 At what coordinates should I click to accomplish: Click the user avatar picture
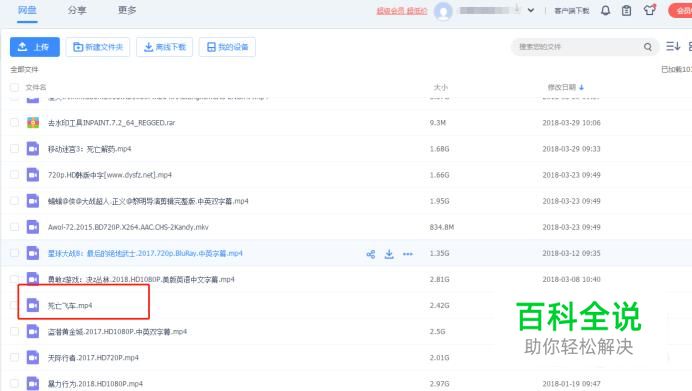pos(443,11)
